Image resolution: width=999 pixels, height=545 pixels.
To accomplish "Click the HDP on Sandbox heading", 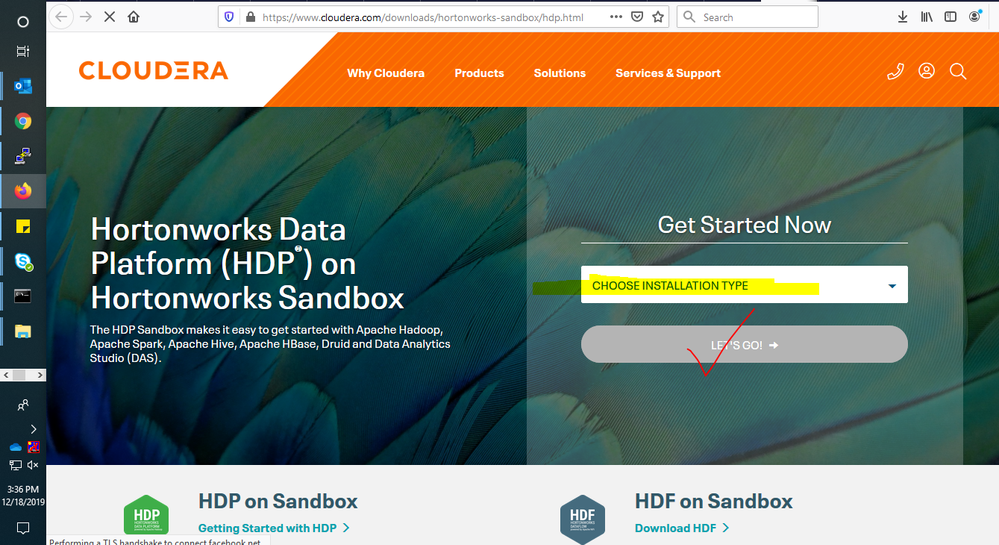I will click(278, 501).
